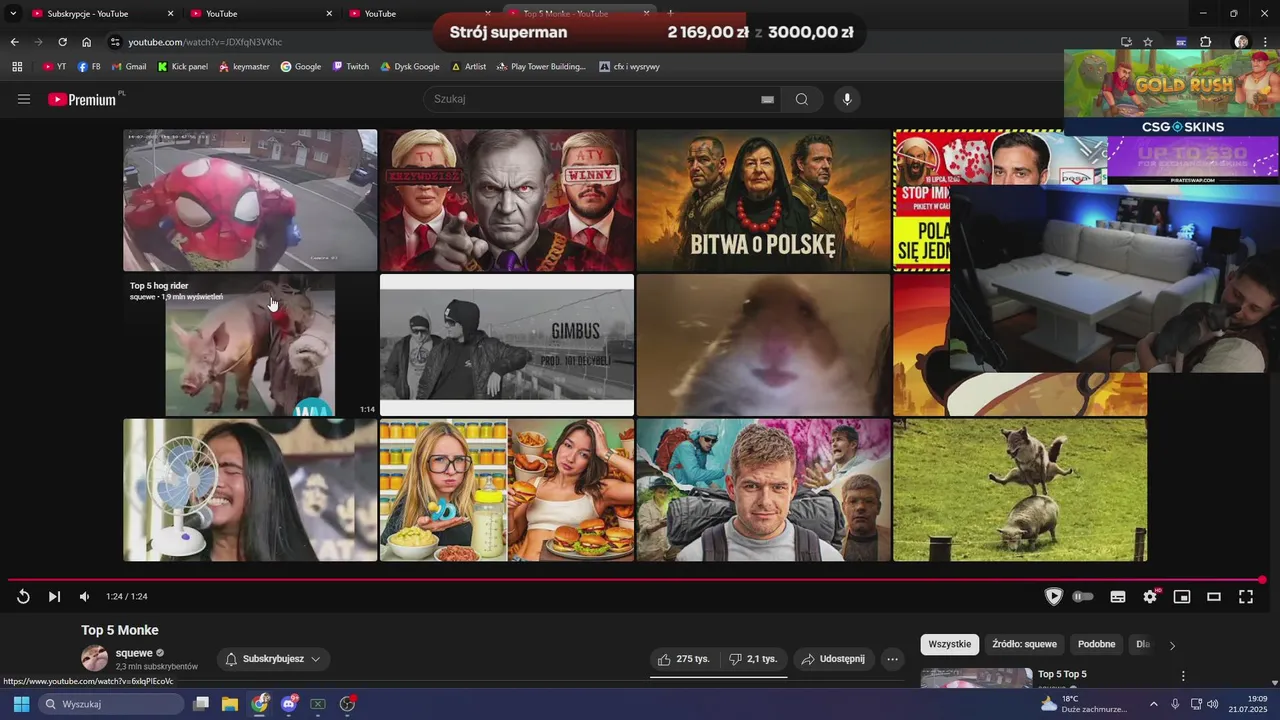Click the YouTube Premium logo
This screenshot has height=720, width=1280.
click(x=82, y=99)
